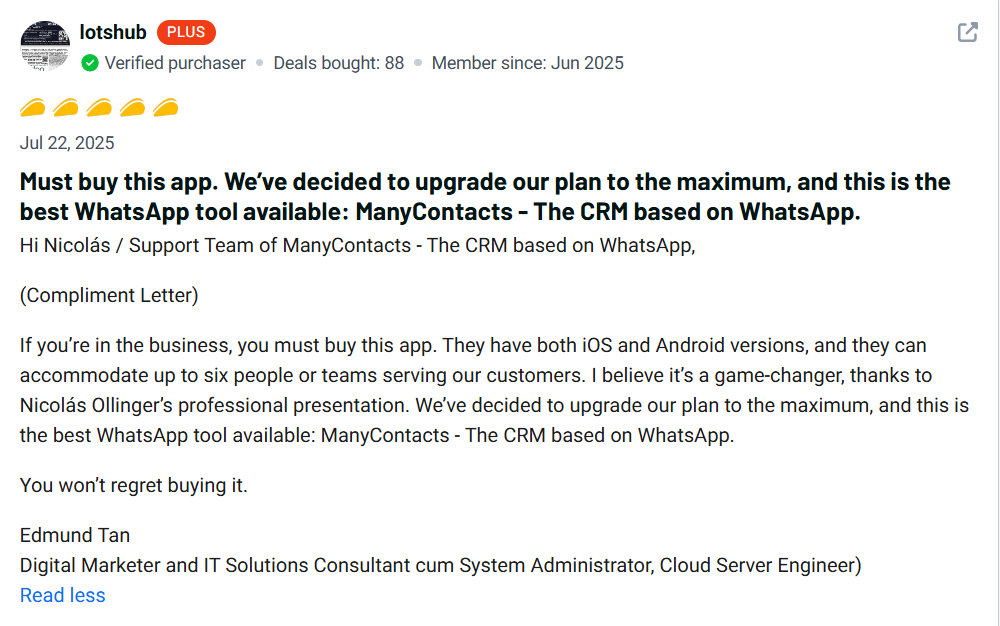The width and height of the screenshot is (1000, 626).
Task: Open the review in a new window icon
Action: click(967, 32)
